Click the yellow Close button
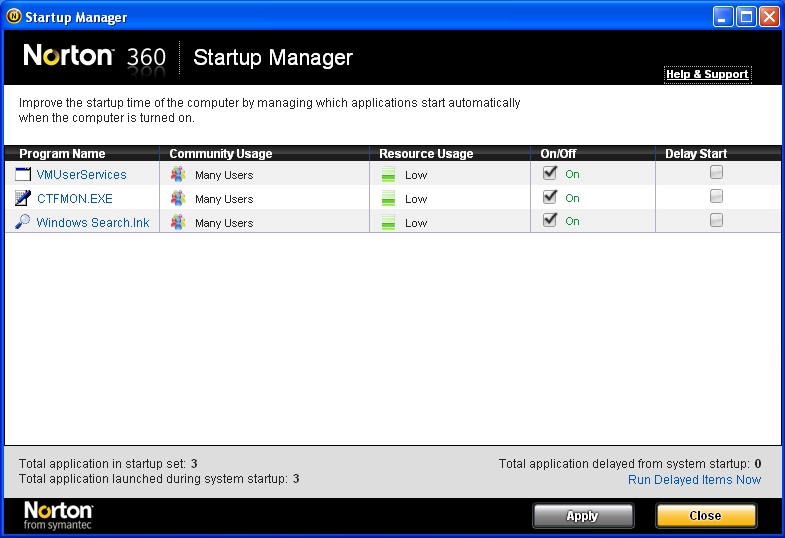 (706, 515)
